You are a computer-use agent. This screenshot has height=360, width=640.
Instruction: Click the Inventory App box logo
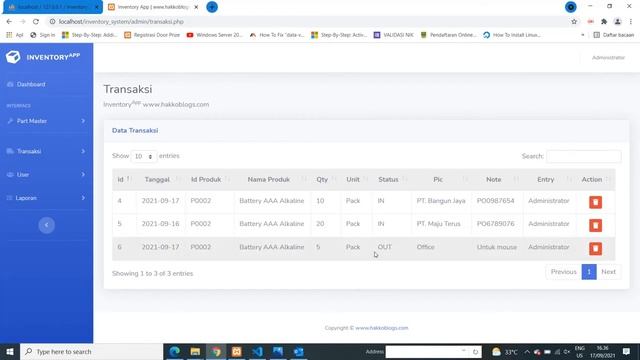pyautogui.click(x=13, y=57)
